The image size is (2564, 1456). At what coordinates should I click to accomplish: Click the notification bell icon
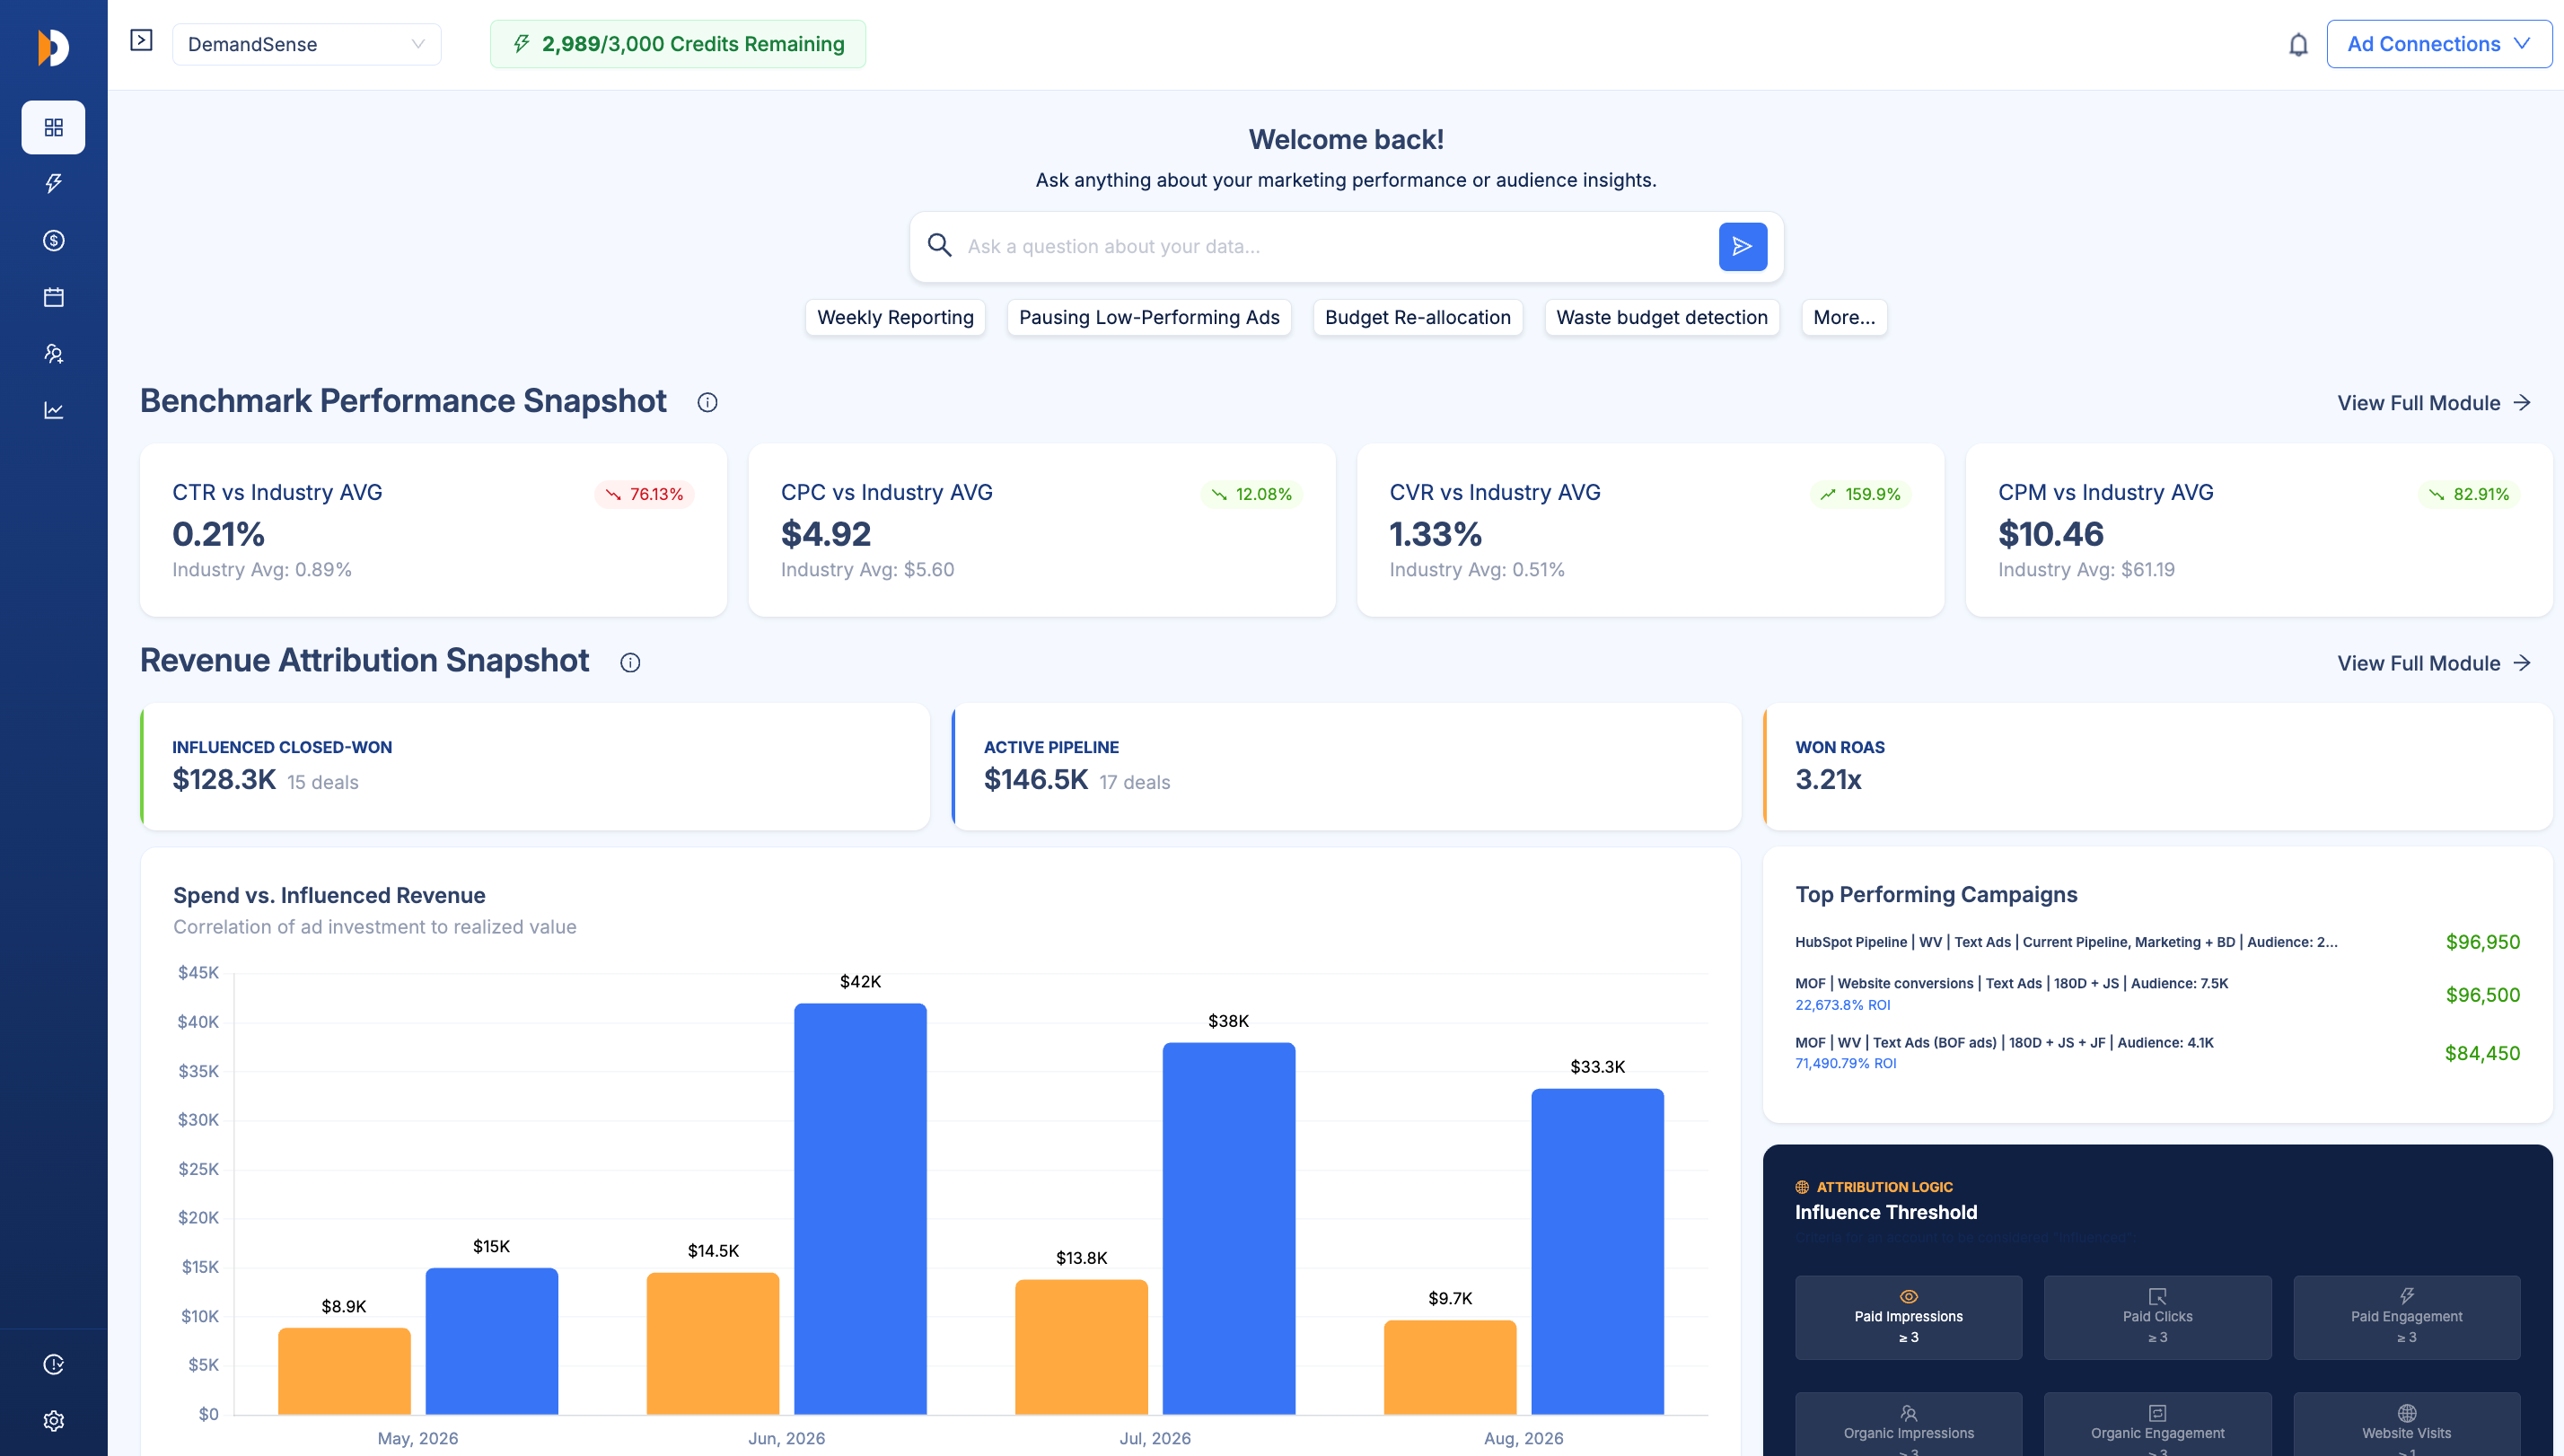2298,44
